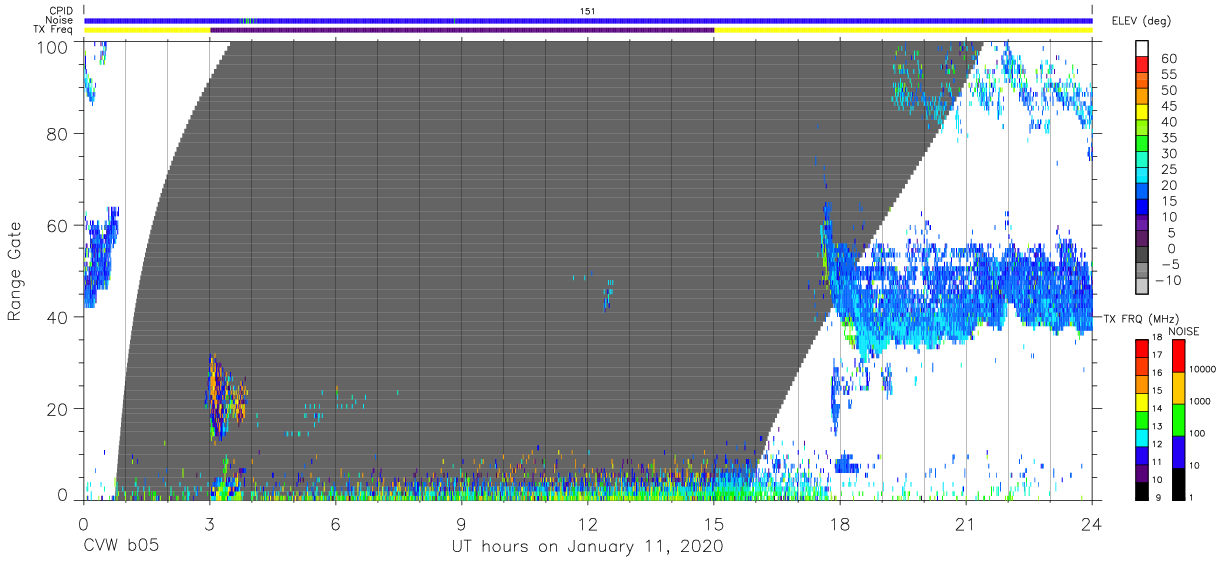Click x-axis tick label 9
This screenshot has height=567, width=1228.
click(x=461, y=524)
